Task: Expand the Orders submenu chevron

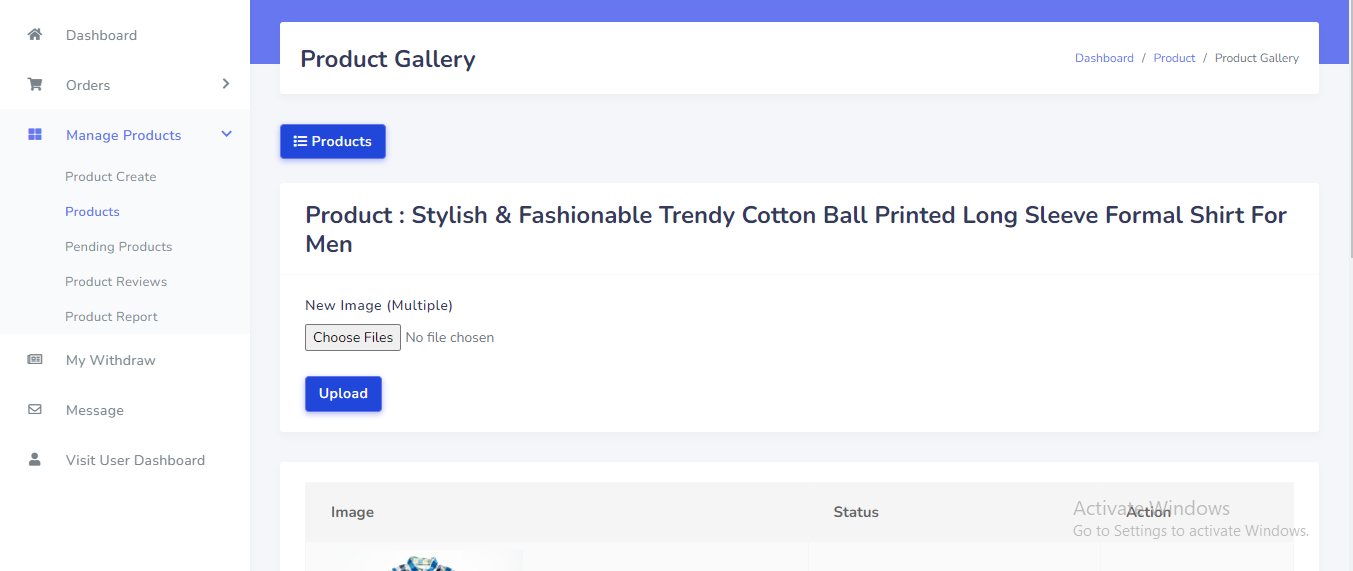Action: click(226, 84)
